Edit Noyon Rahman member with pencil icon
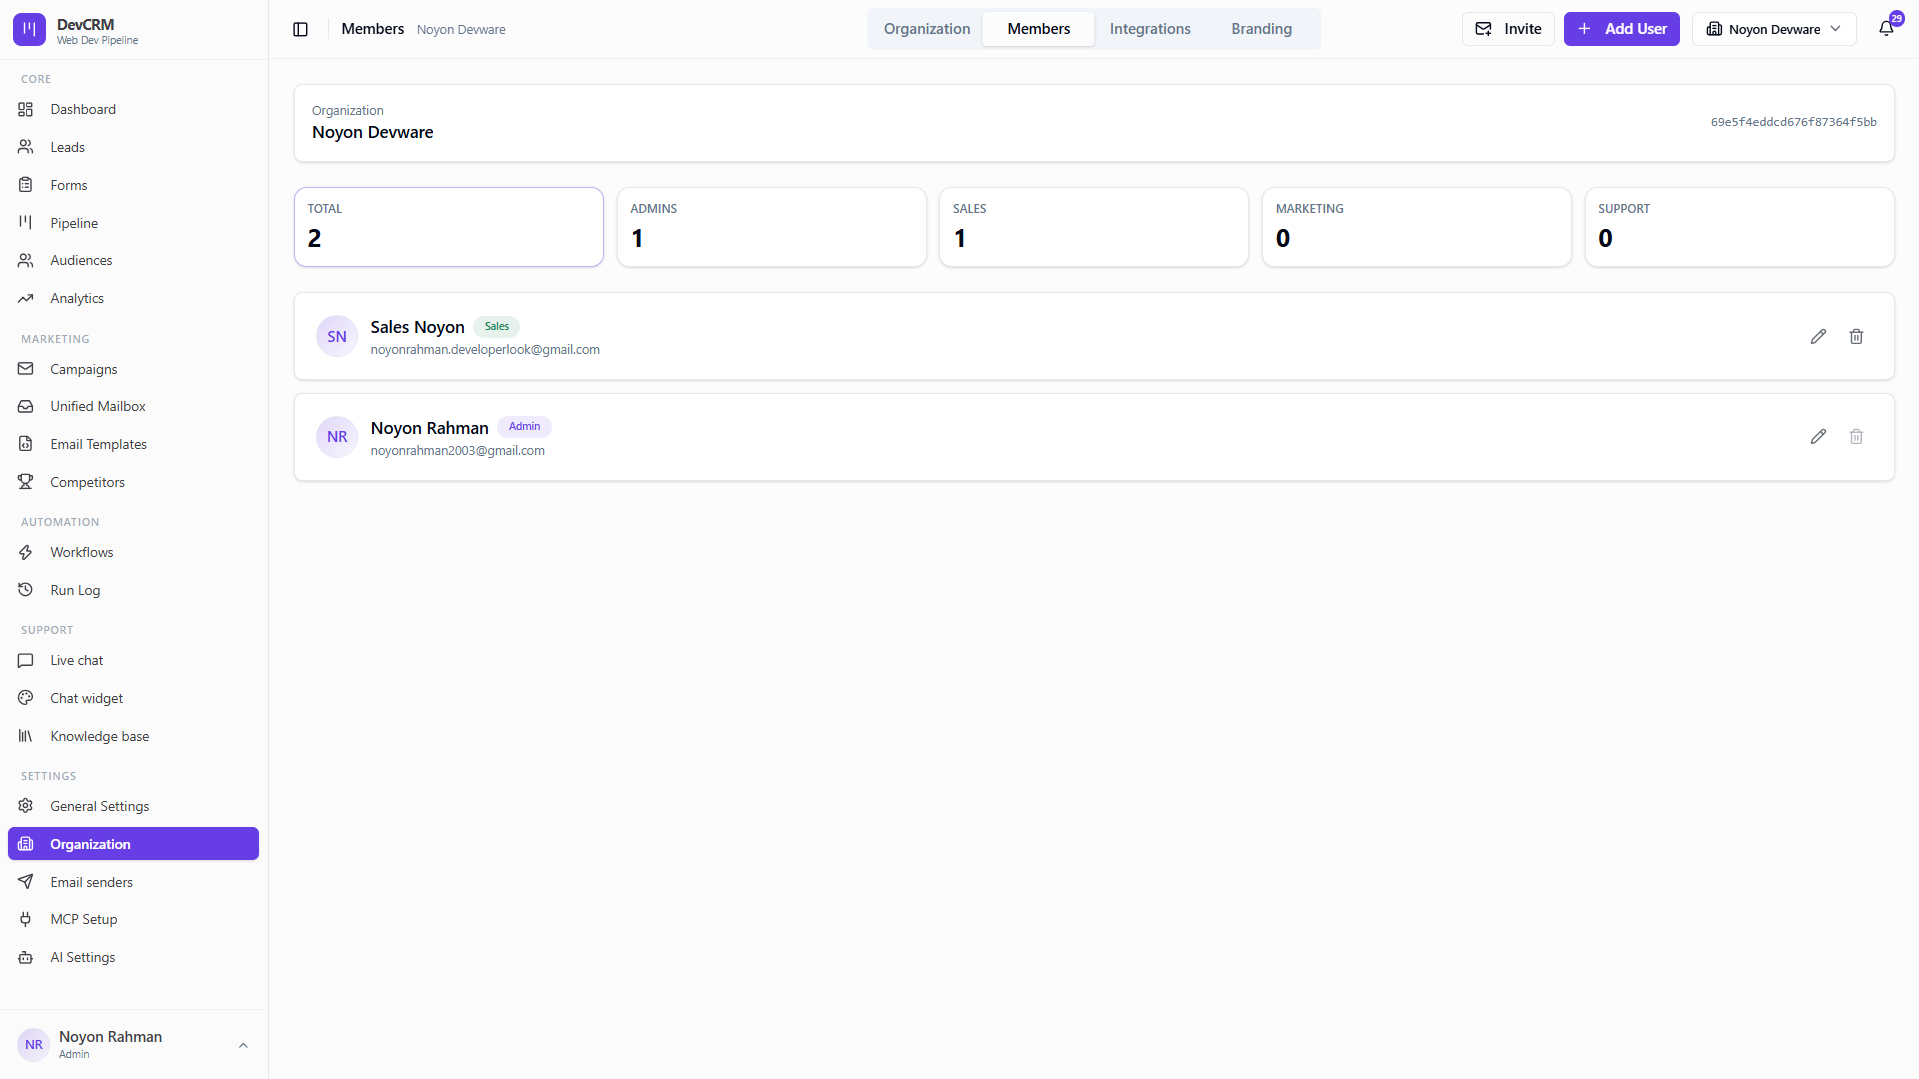1919x1079 pixels. [x=1818, y=436]
